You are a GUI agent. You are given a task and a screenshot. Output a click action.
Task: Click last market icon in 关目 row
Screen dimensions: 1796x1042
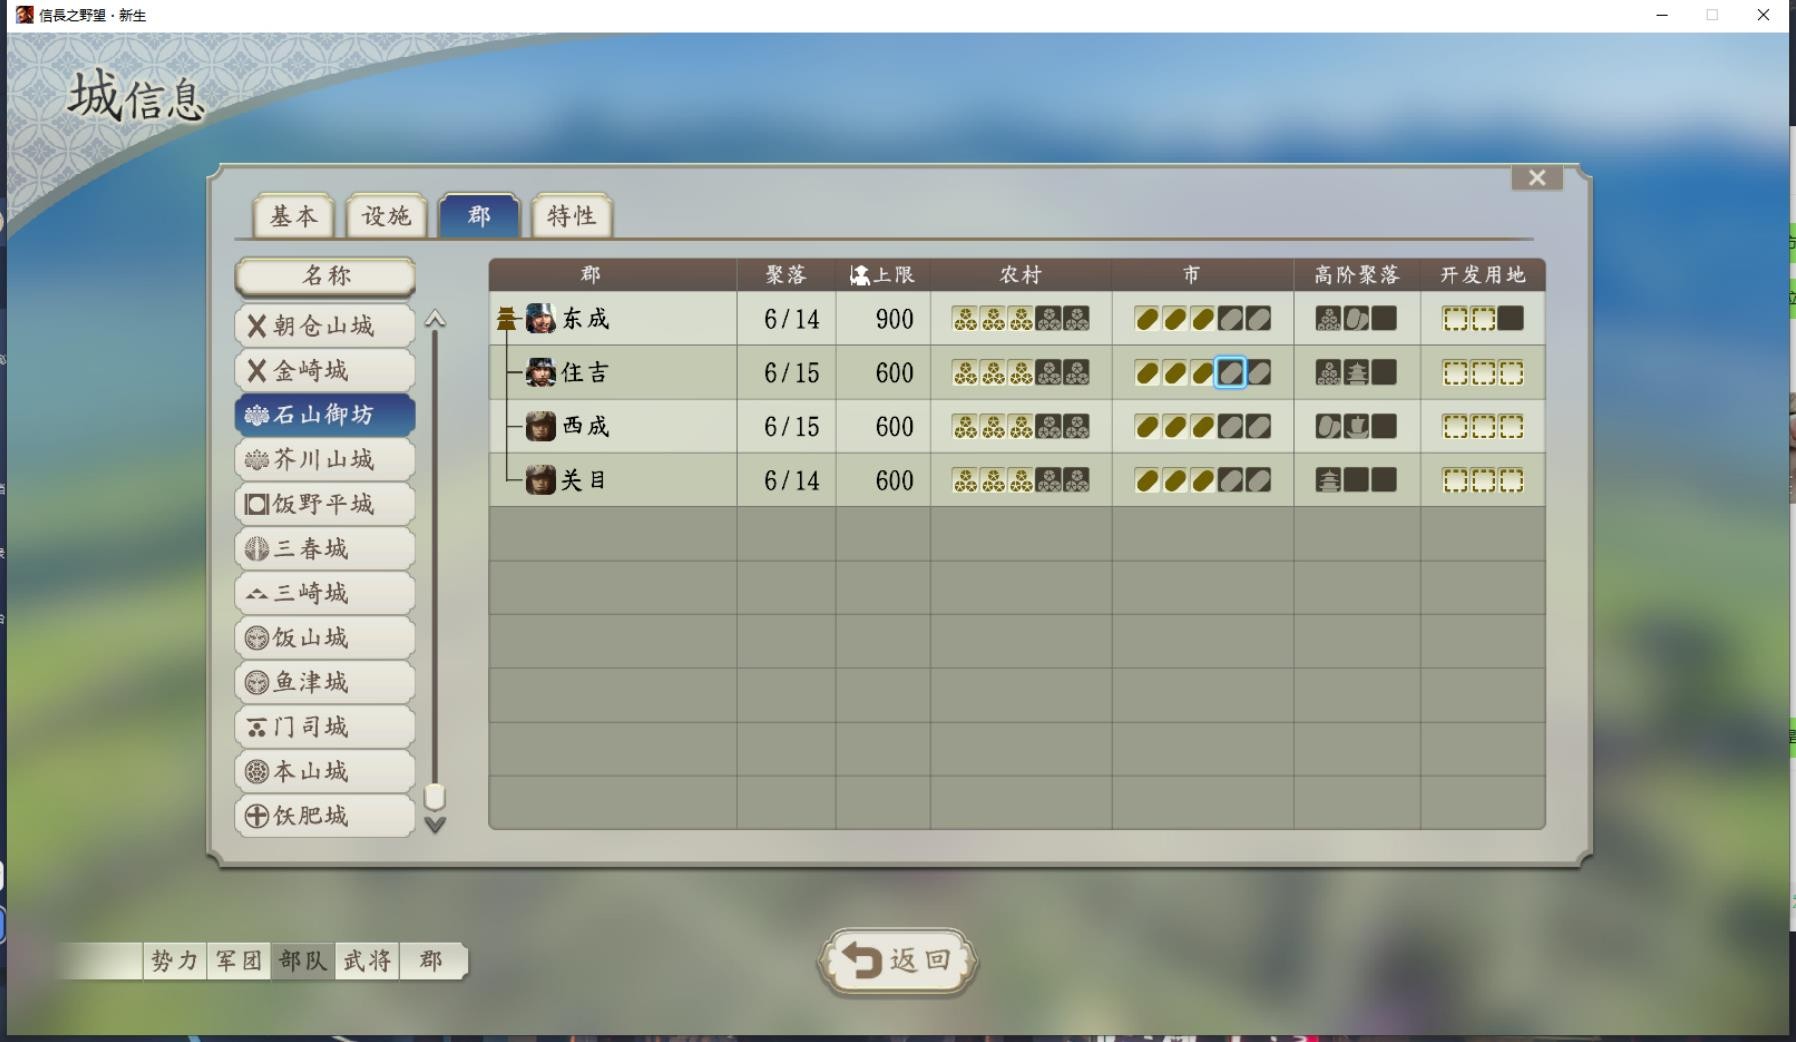[1259, 480]
